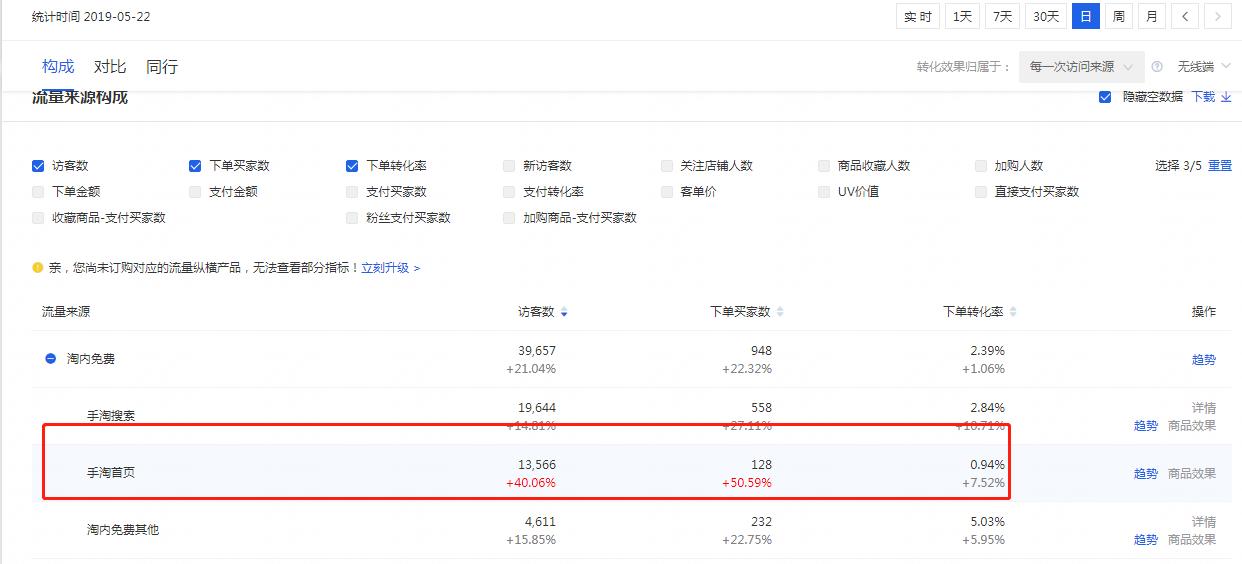Screen dimensions: 1242x564
Task: Collapse the 淘内免费 row
Action: coord(50,358)
